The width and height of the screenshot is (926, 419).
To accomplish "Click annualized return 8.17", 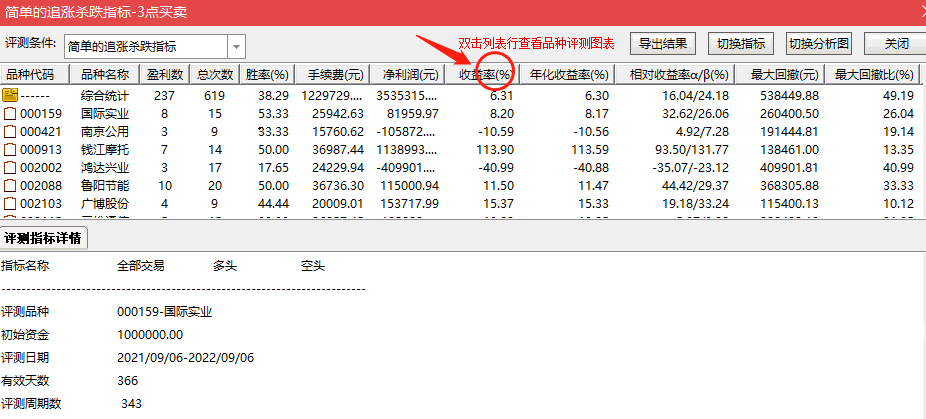I will tap(596, 113).
